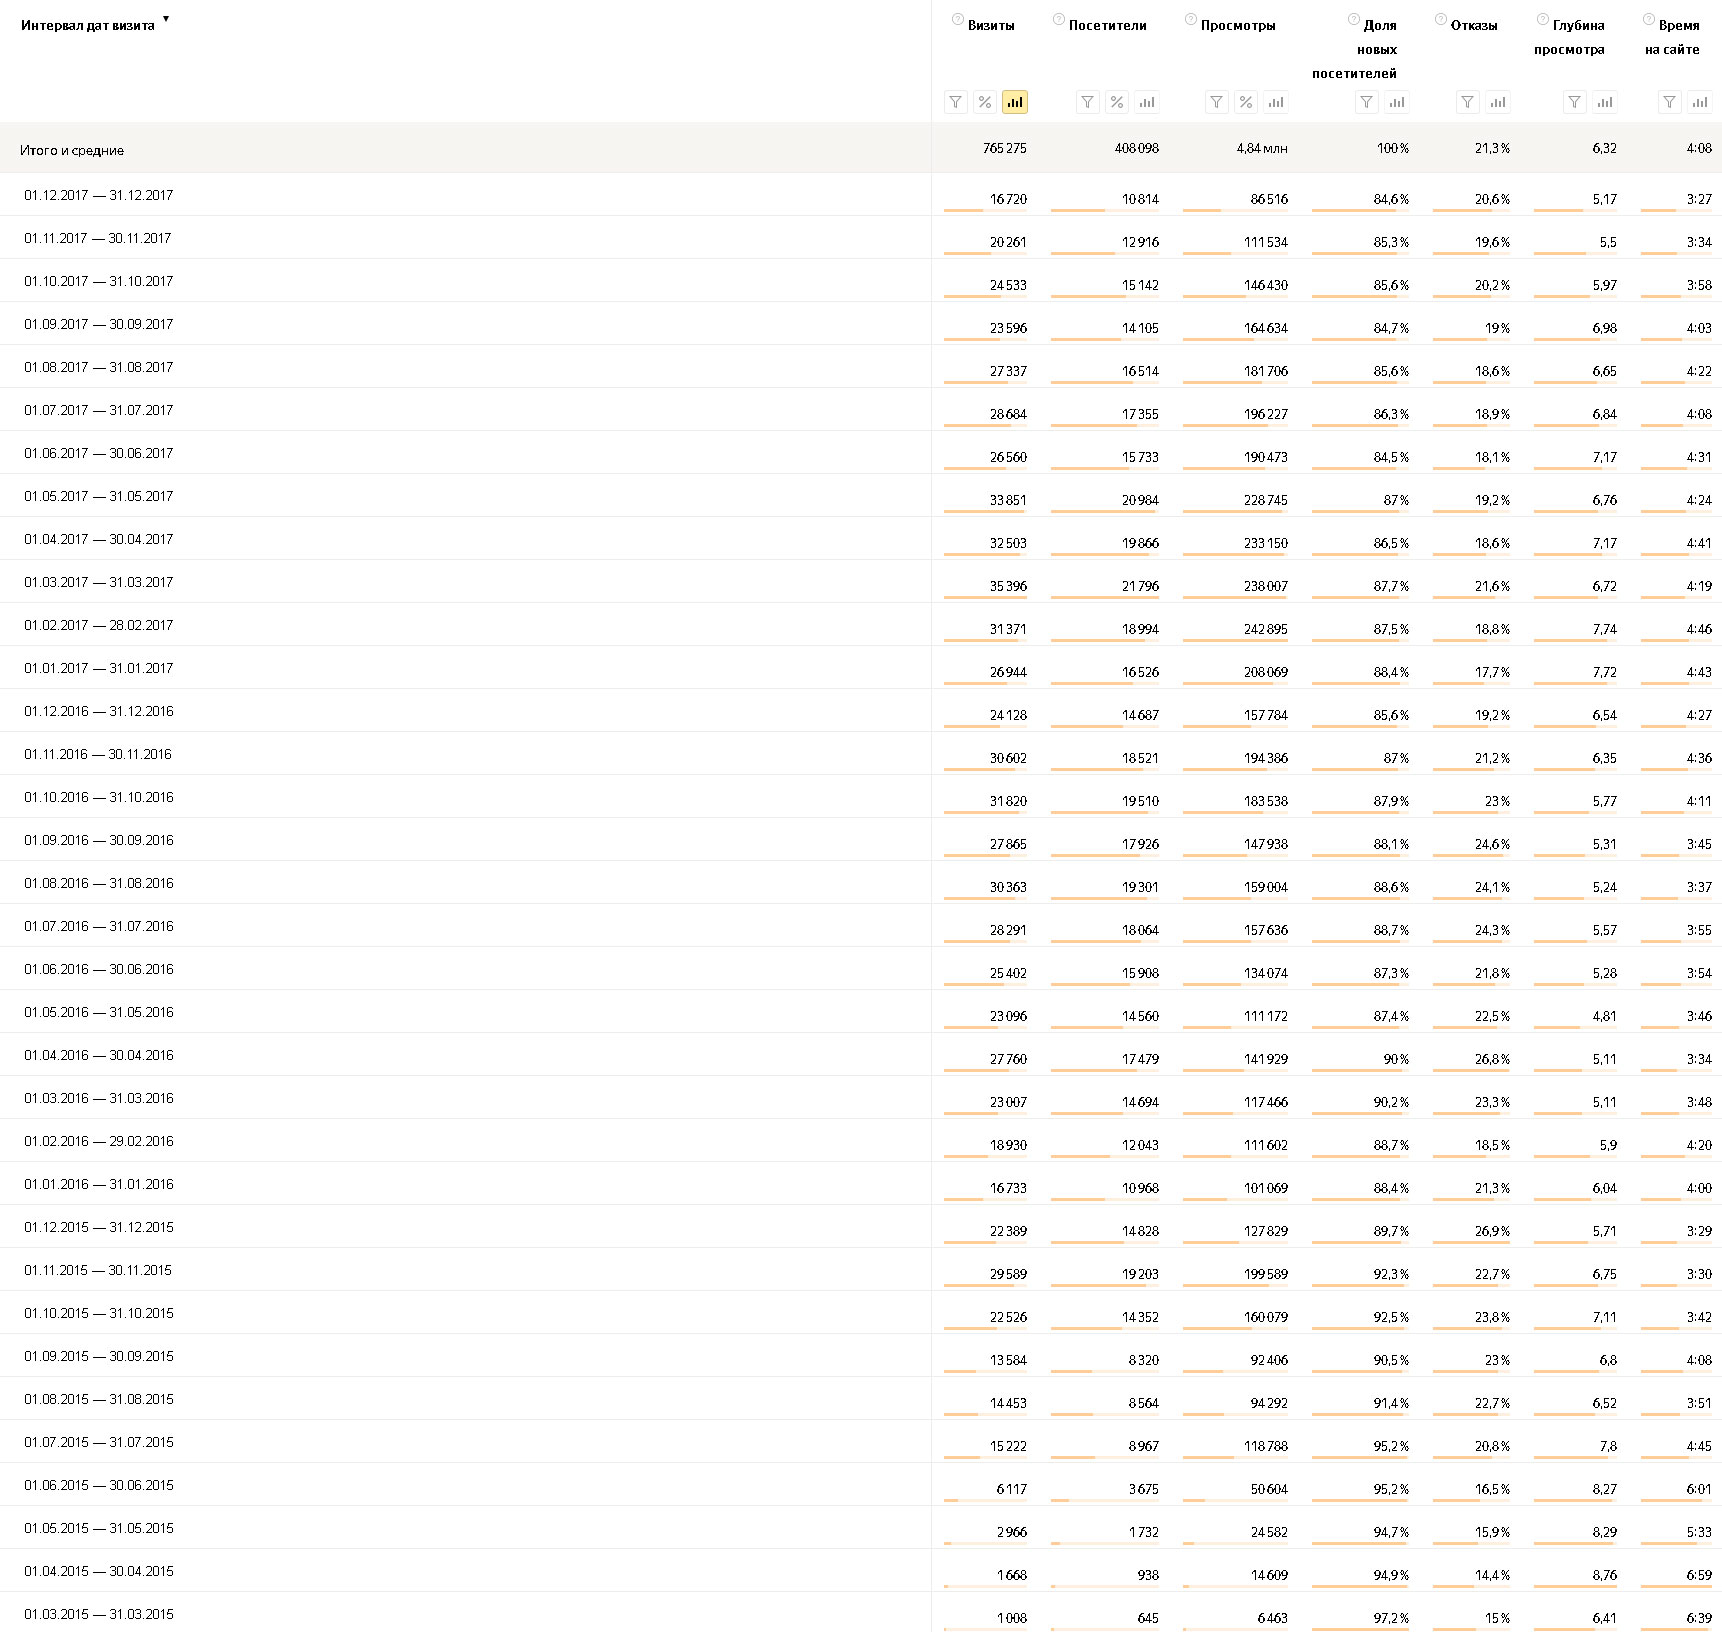Screen dimensions: 1722x1632
Task: Open help hint for Глубина просмотра
Action: coord(1543,19)
